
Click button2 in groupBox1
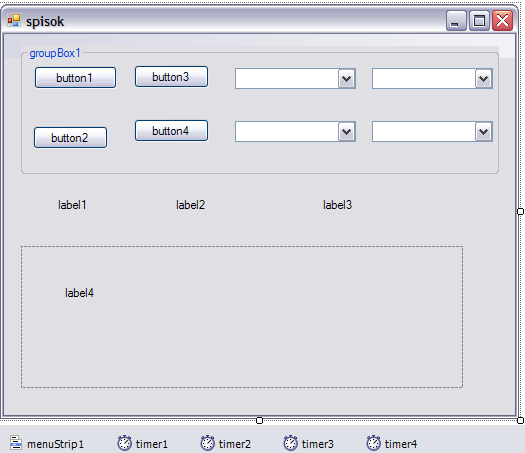(70, 137)
